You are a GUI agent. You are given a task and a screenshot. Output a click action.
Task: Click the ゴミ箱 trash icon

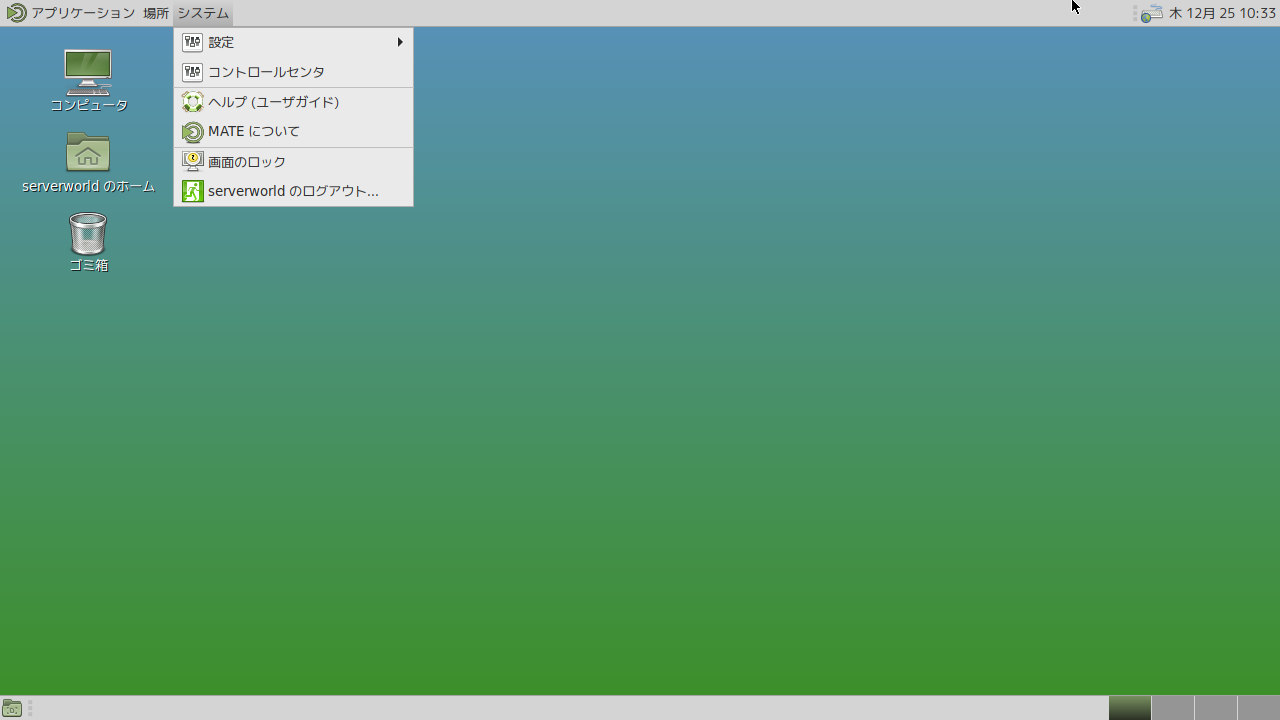[88, 234]
